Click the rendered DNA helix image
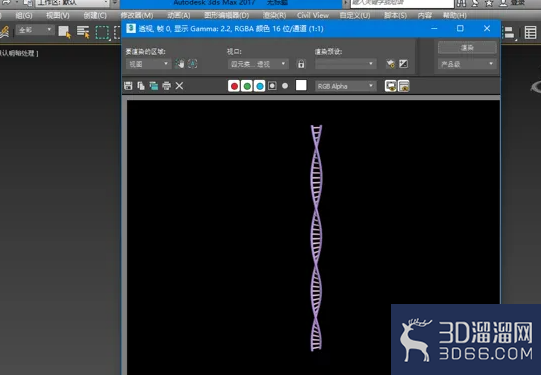 coord(316,238)
